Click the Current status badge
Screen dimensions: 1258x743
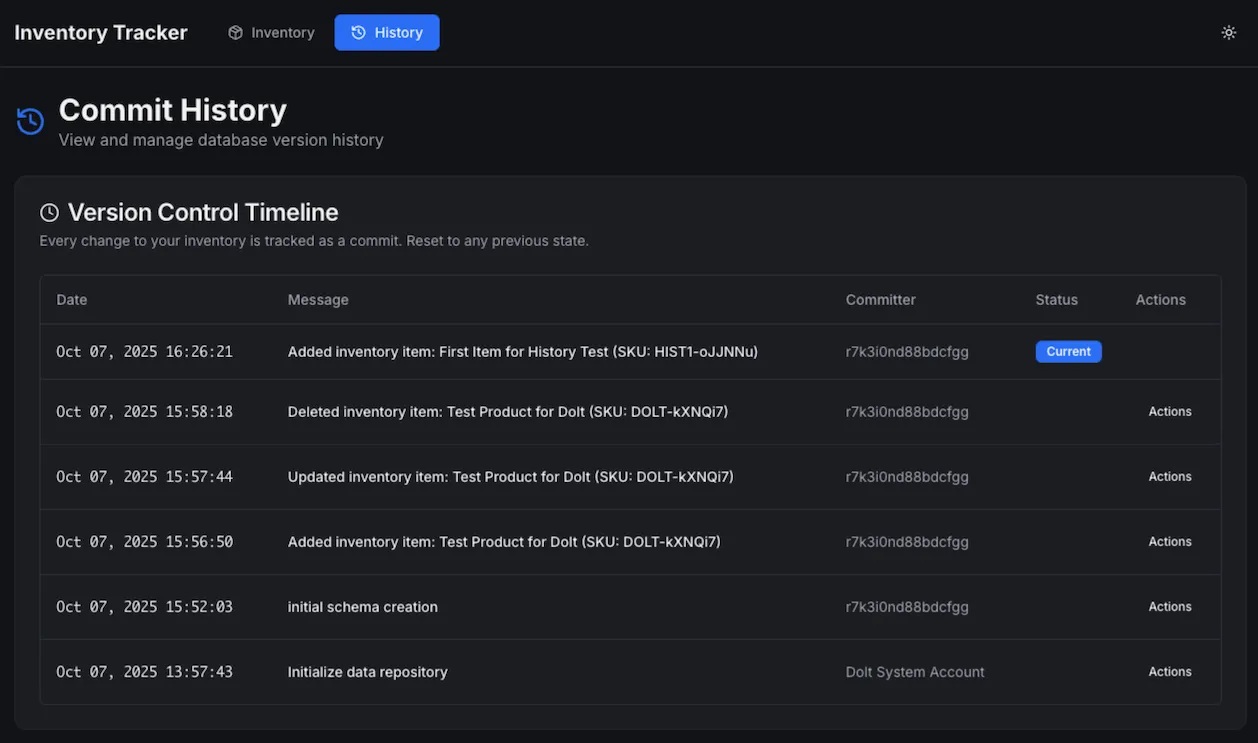tap(1068, 352)
